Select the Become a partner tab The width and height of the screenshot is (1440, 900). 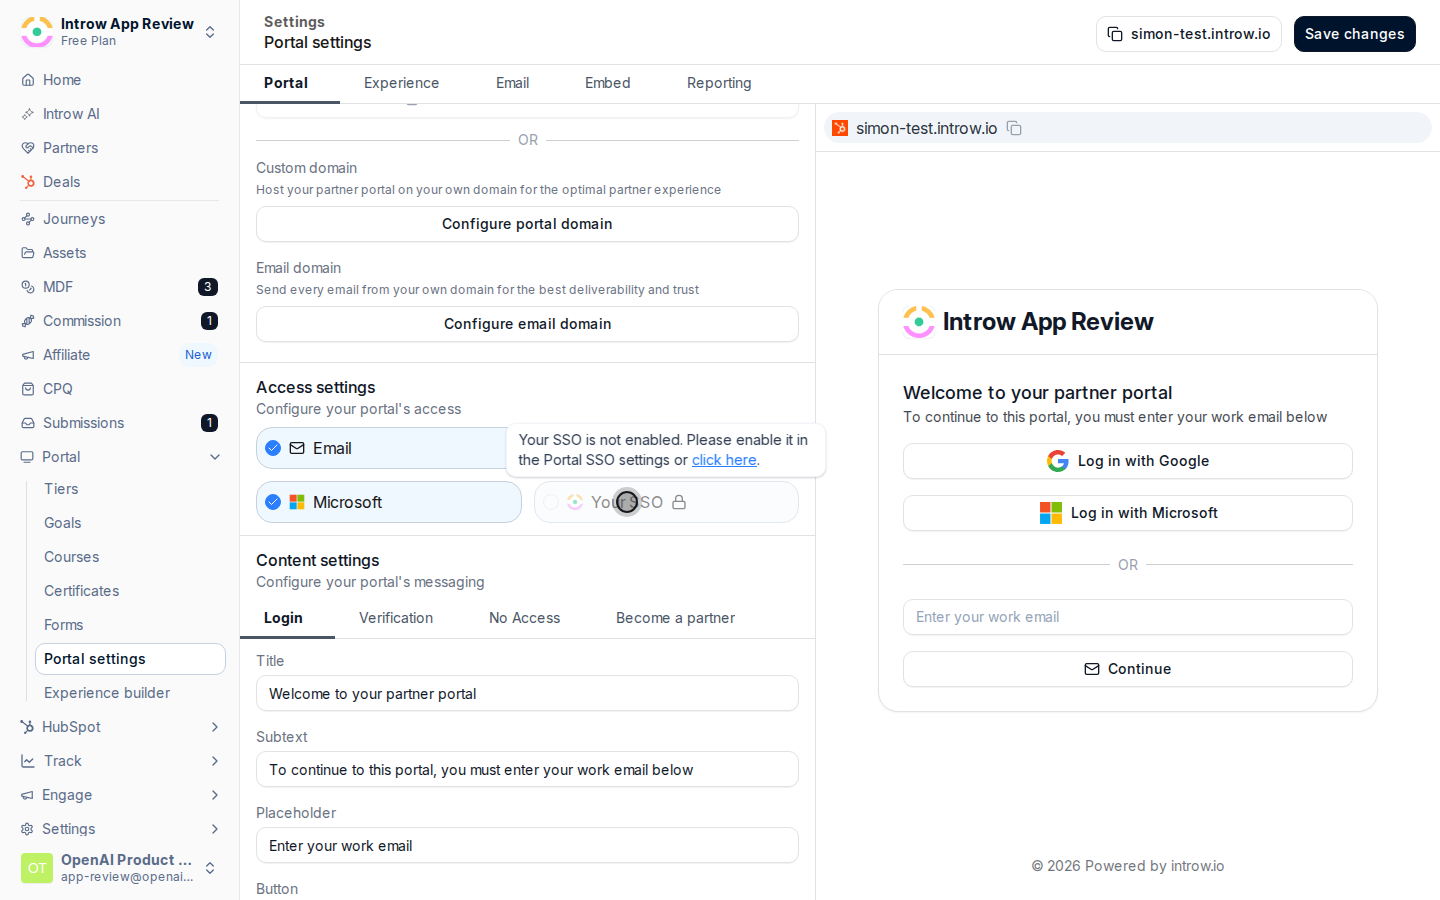pyautogui.click(x=675, y=618)
